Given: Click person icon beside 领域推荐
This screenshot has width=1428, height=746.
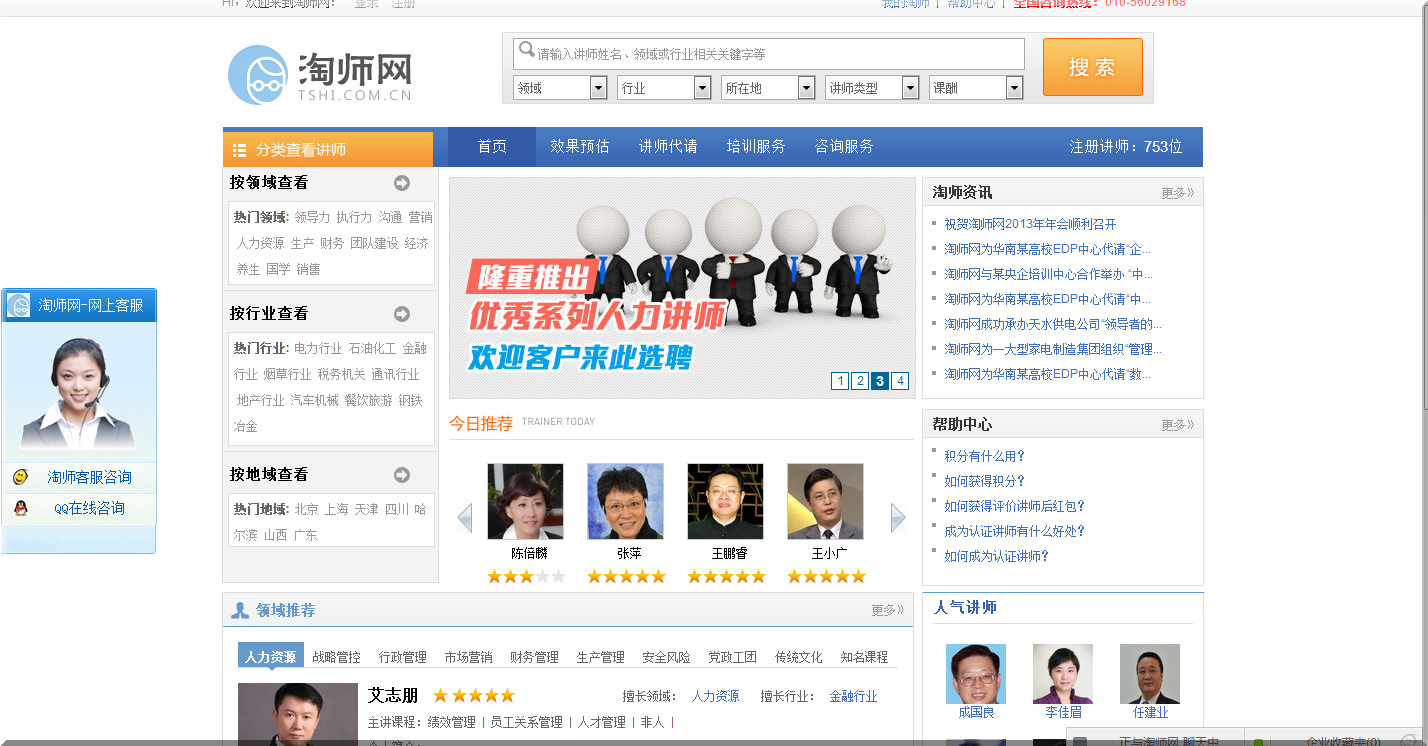Looking at the screenshot, I should click(240, 610).
